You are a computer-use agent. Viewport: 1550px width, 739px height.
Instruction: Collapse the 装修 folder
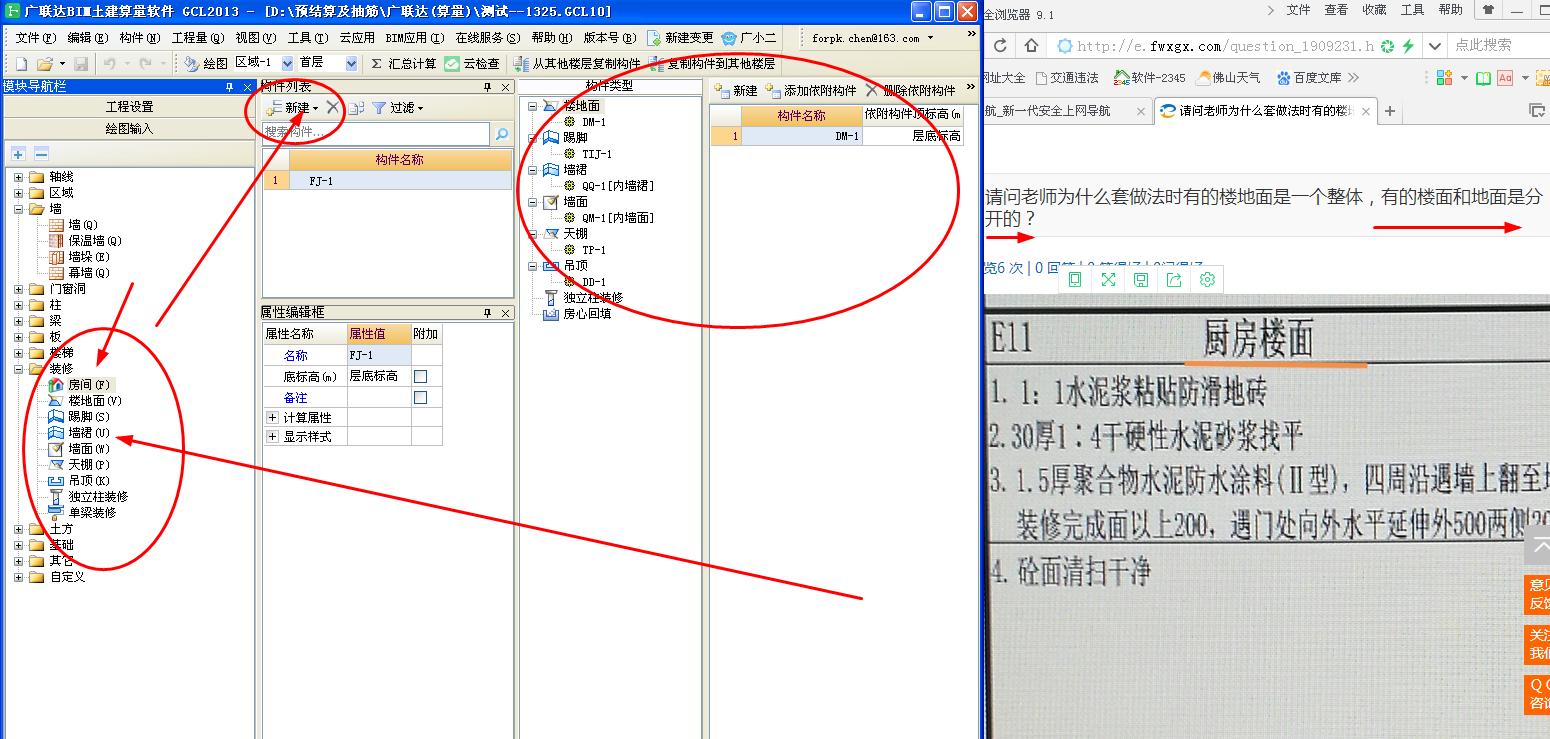tap(19, 369)
